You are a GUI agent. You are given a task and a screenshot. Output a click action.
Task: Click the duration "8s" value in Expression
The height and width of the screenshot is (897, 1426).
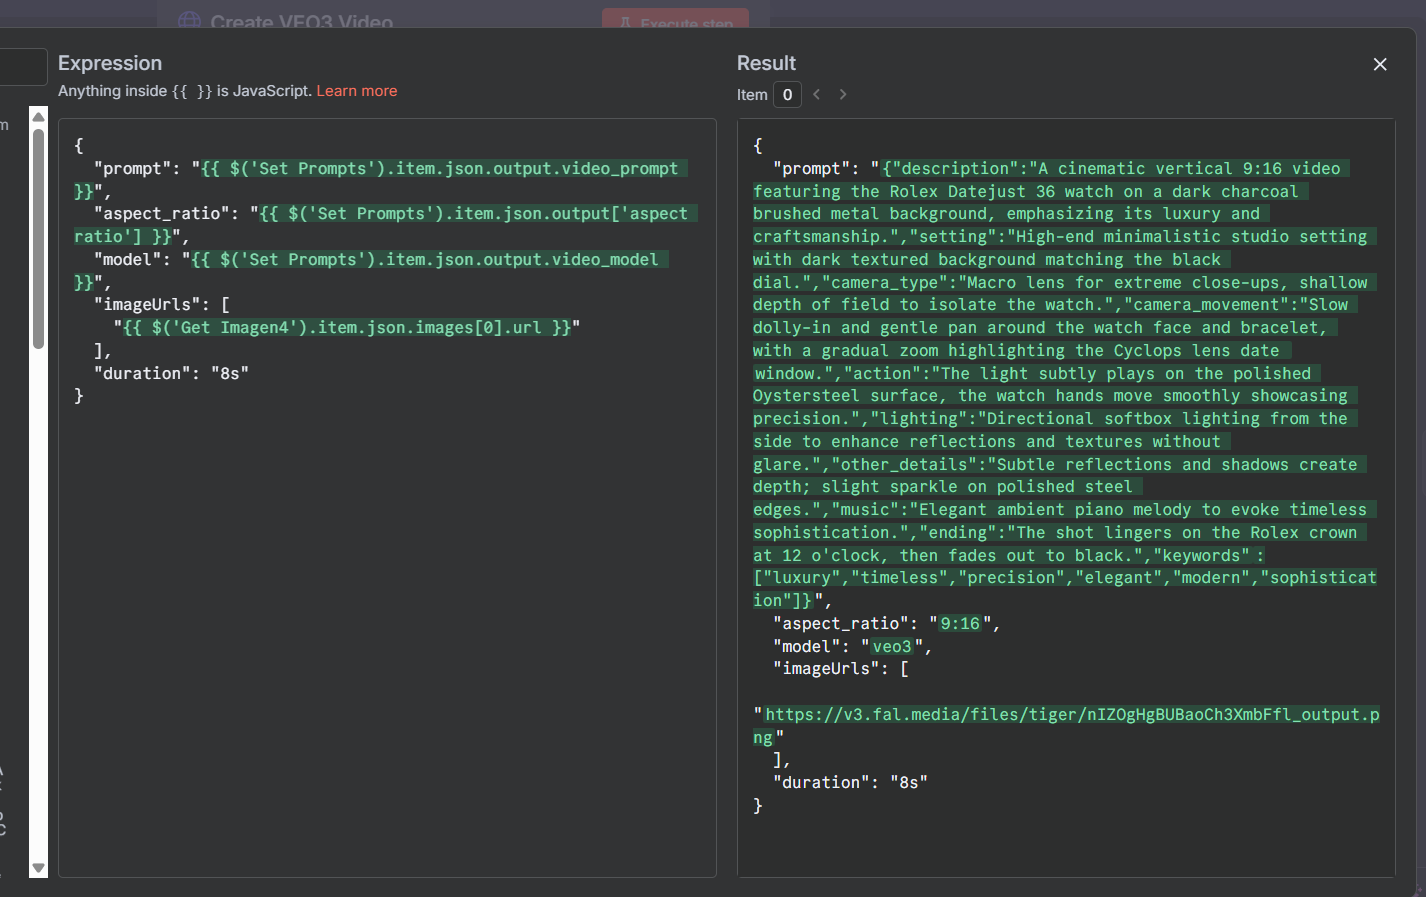coord(229,373)
